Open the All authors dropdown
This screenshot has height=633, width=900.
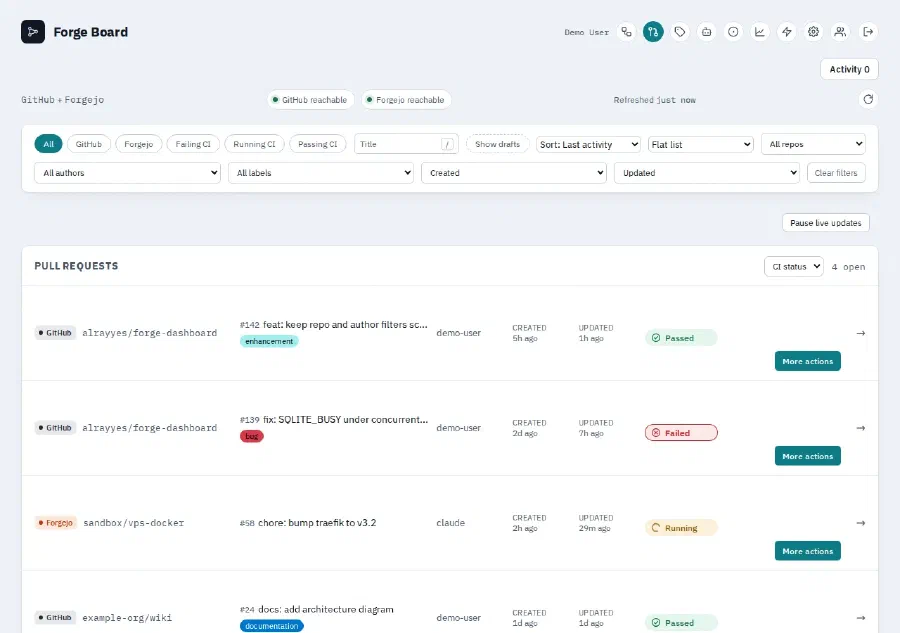coord(127,173)
